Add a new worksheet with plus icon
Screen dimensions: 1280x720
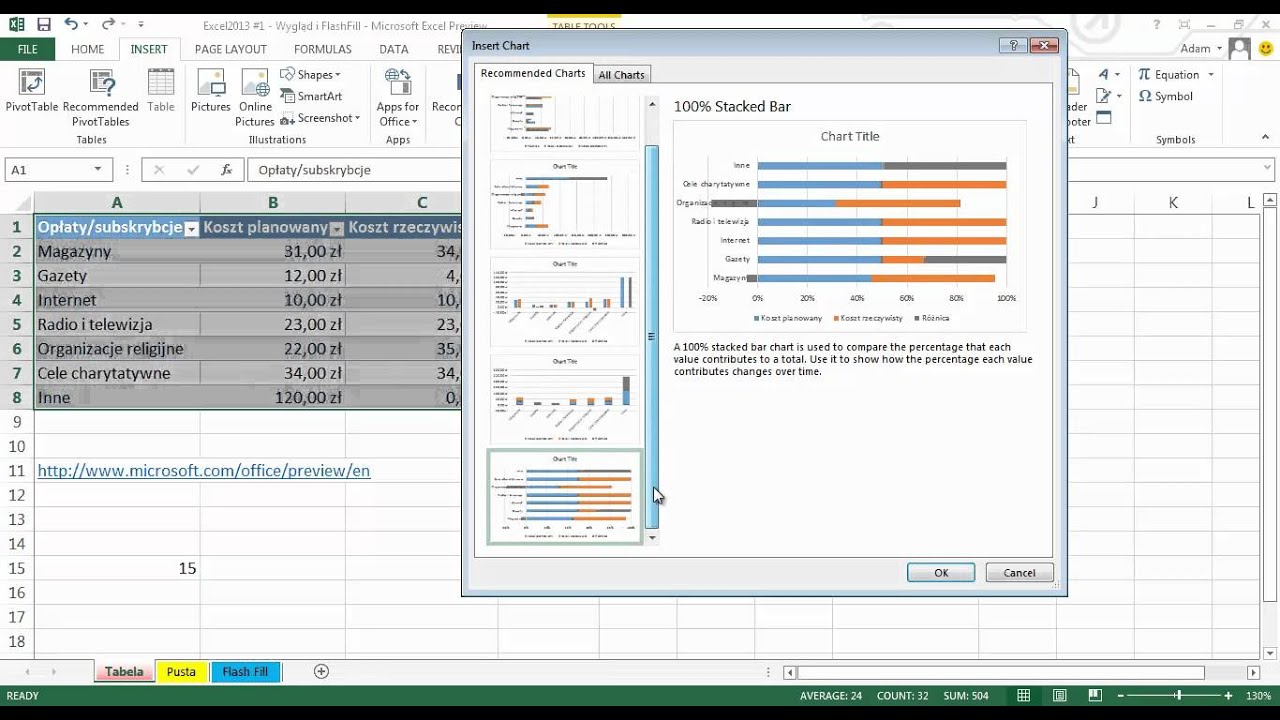[x=321, y=672]
